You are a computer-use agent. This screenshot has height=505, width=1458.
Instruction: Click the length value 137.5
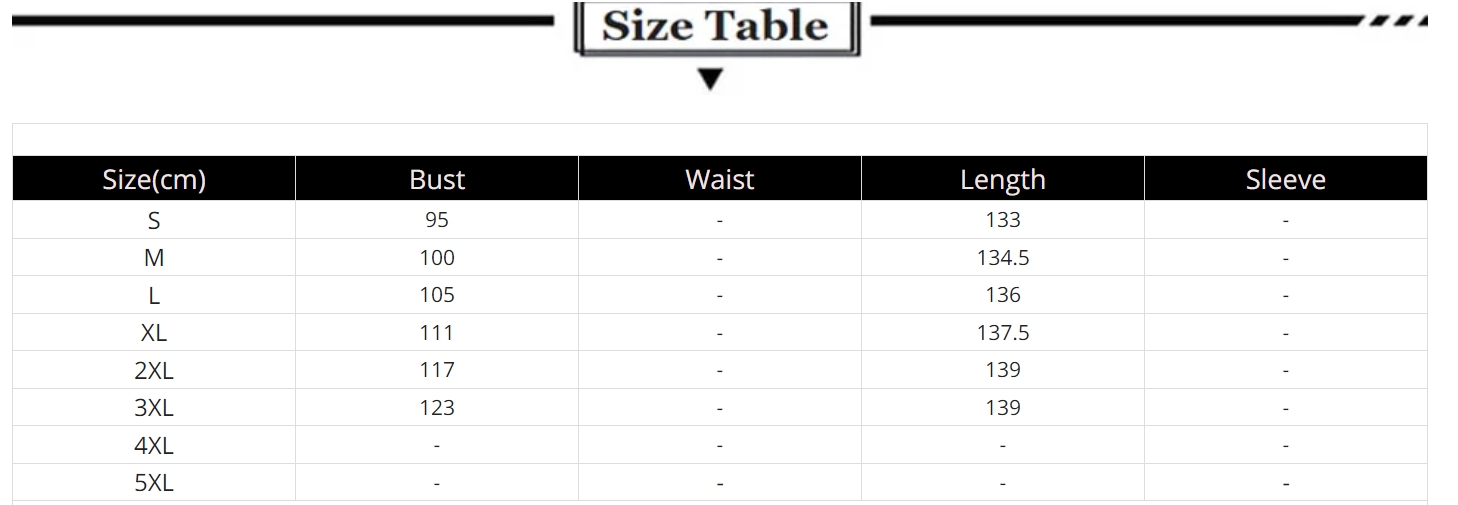pos(1003,333)
